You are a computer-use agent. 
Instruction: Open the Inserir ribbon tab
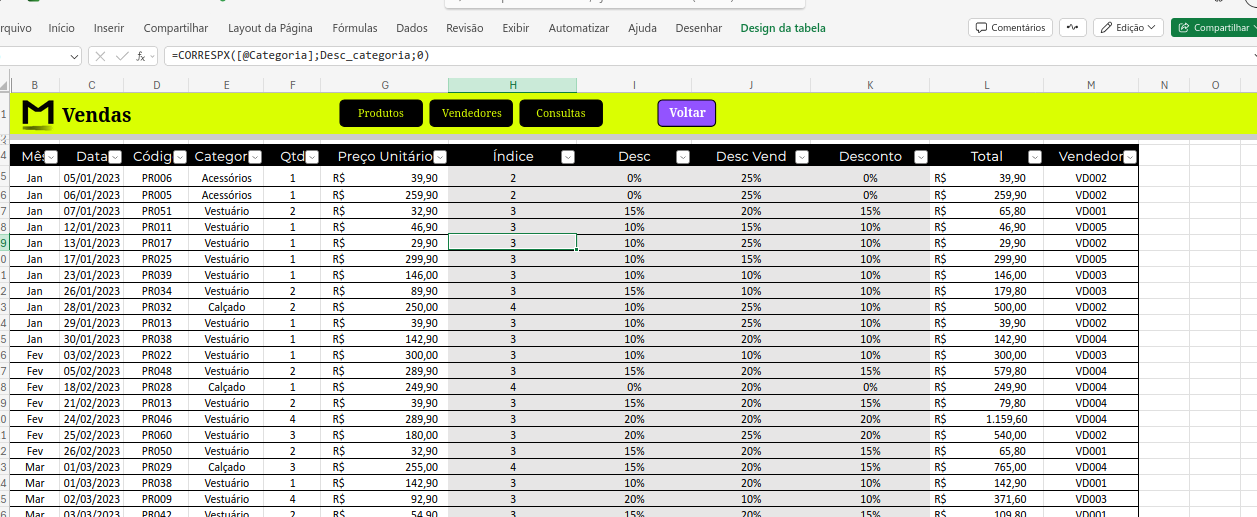pos(109,28)
